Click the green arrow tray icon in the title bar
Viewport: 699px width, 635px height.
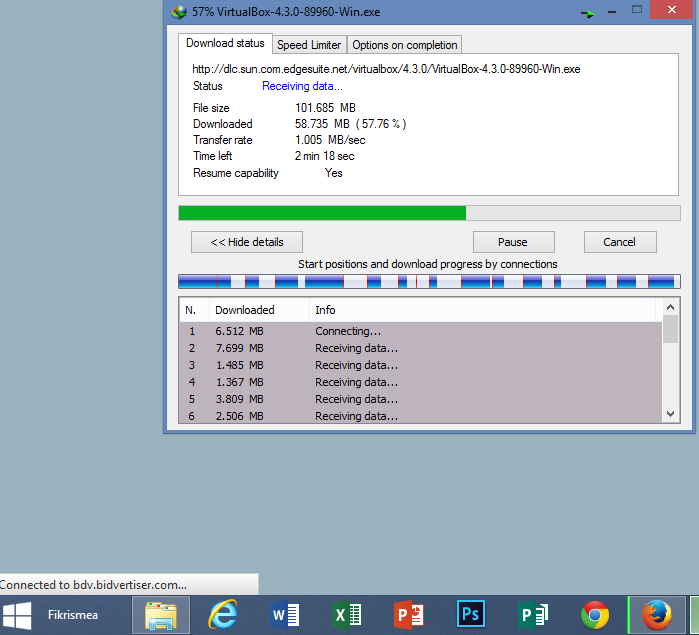click(x=588, y=14)
